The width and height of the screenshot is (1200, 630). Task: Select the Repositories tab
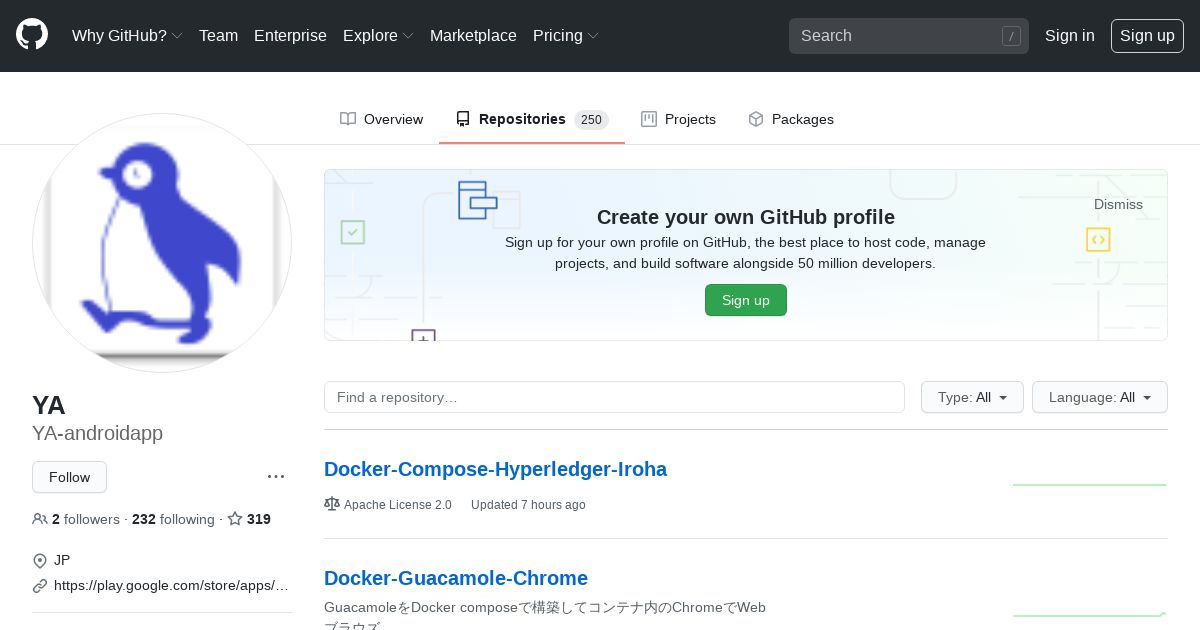tap(532, 119)
